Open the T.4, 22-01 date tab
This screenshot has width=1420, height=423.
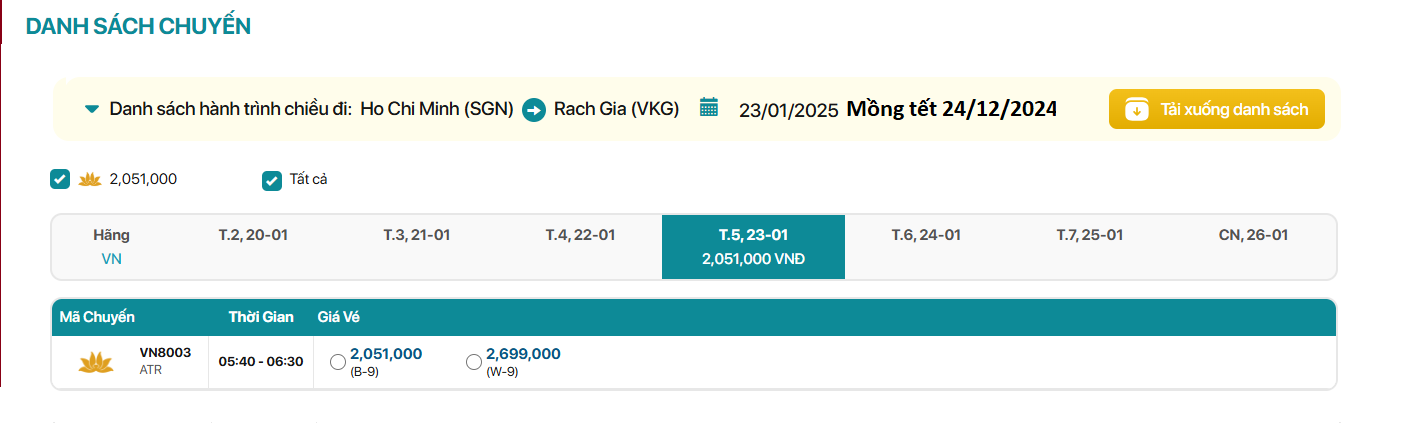[x=580, y=236]
